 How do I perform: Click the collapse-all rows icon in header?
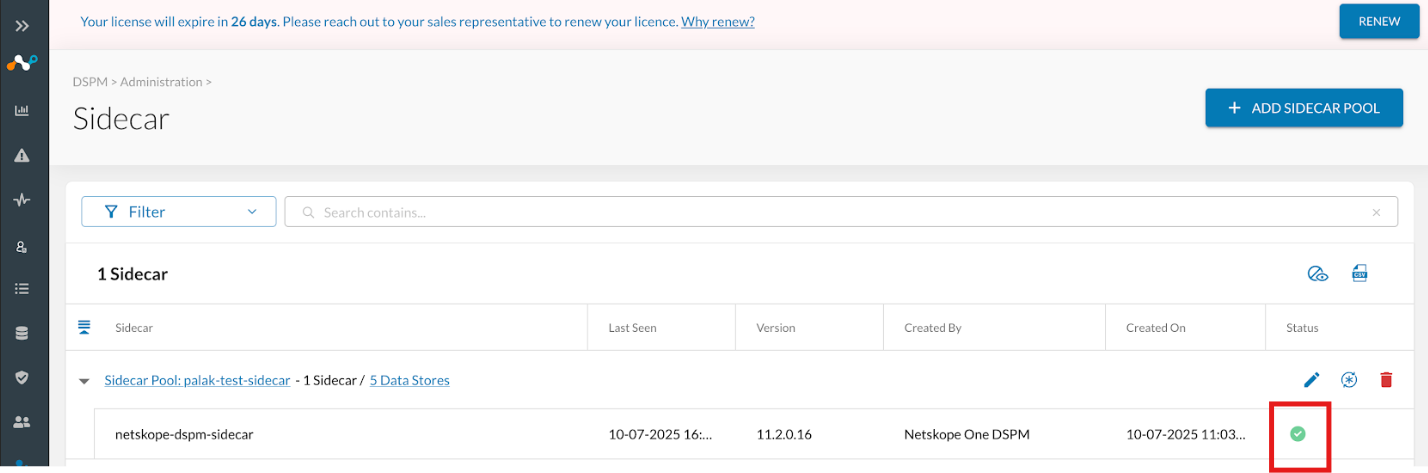84,327
